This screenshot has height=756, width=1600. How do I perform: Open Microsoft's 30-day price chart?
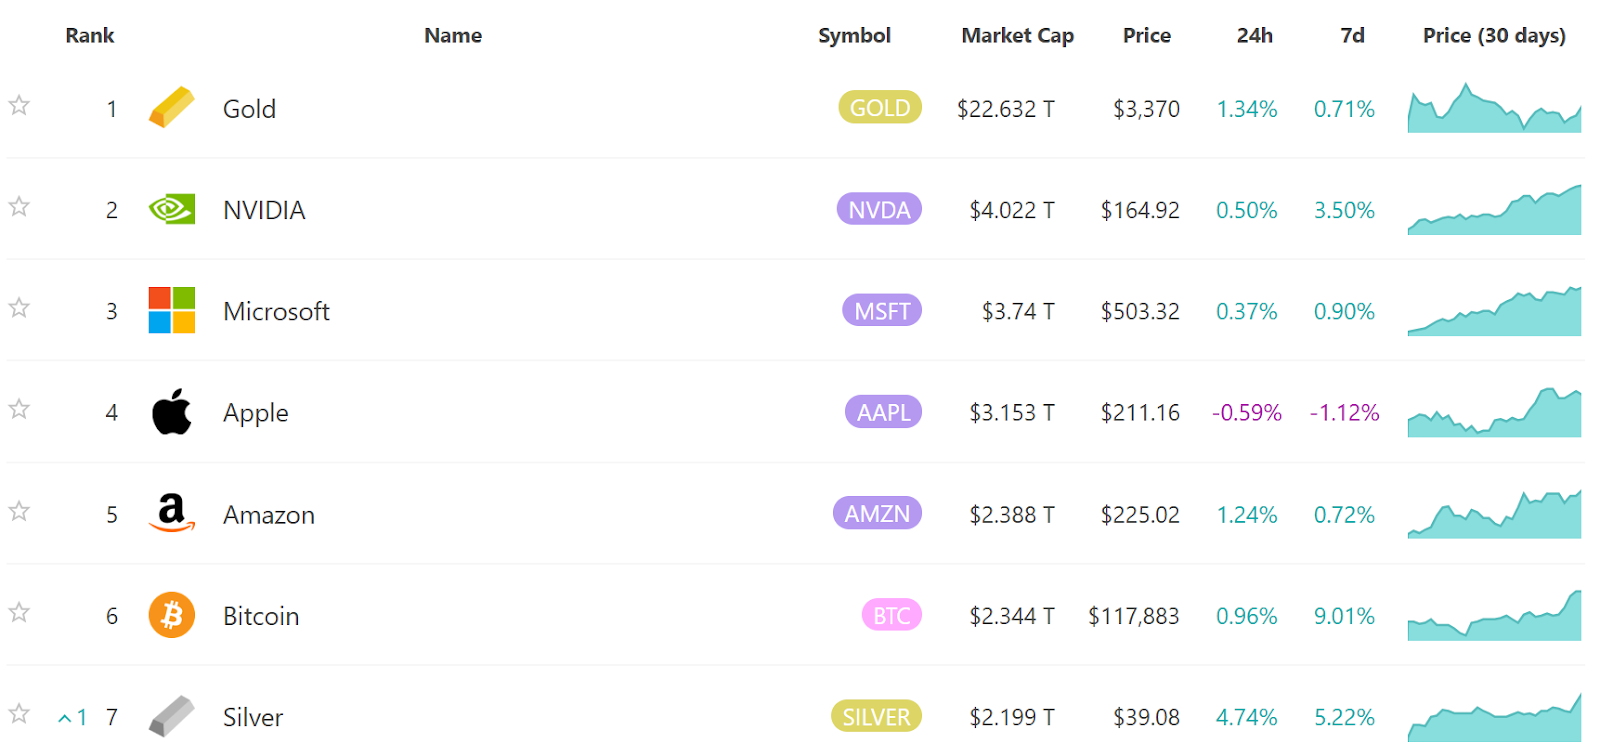pyautogui.click(x=1494, y=310)
